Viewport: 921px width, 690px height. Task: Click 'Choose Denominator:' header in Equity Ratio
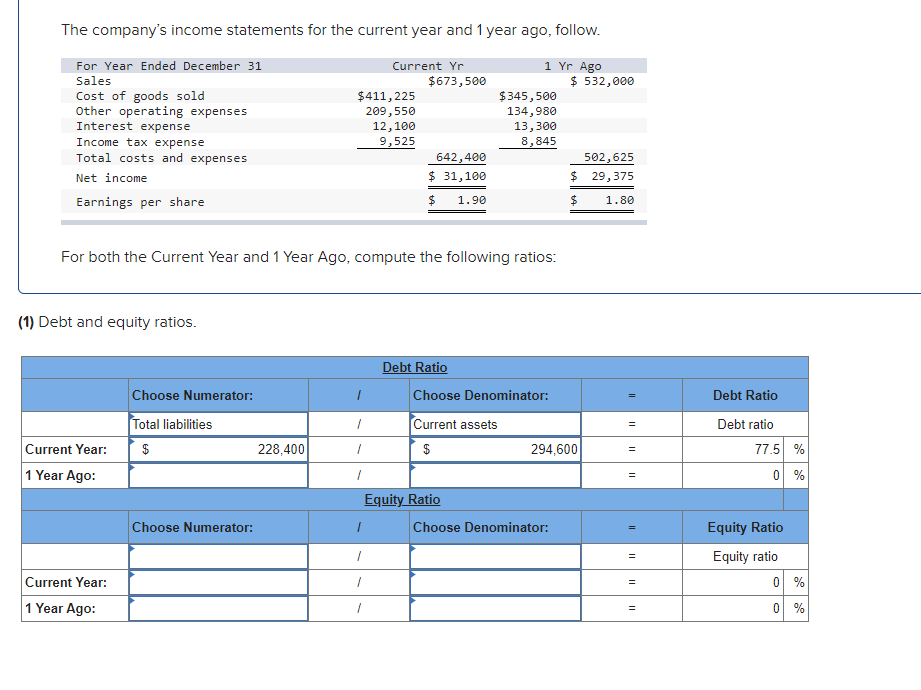click(x=480, y=527)
